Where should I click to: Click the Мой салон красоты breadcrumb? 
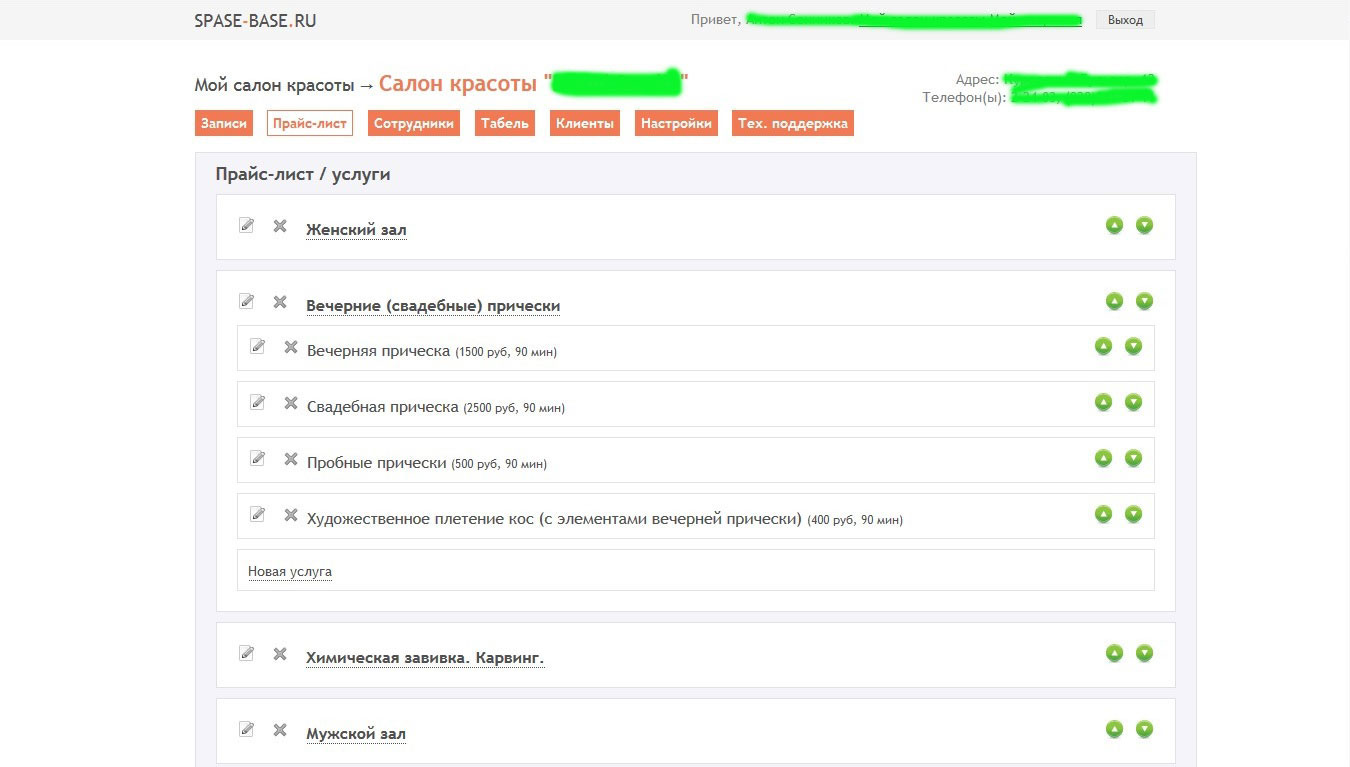coord(275,85)
